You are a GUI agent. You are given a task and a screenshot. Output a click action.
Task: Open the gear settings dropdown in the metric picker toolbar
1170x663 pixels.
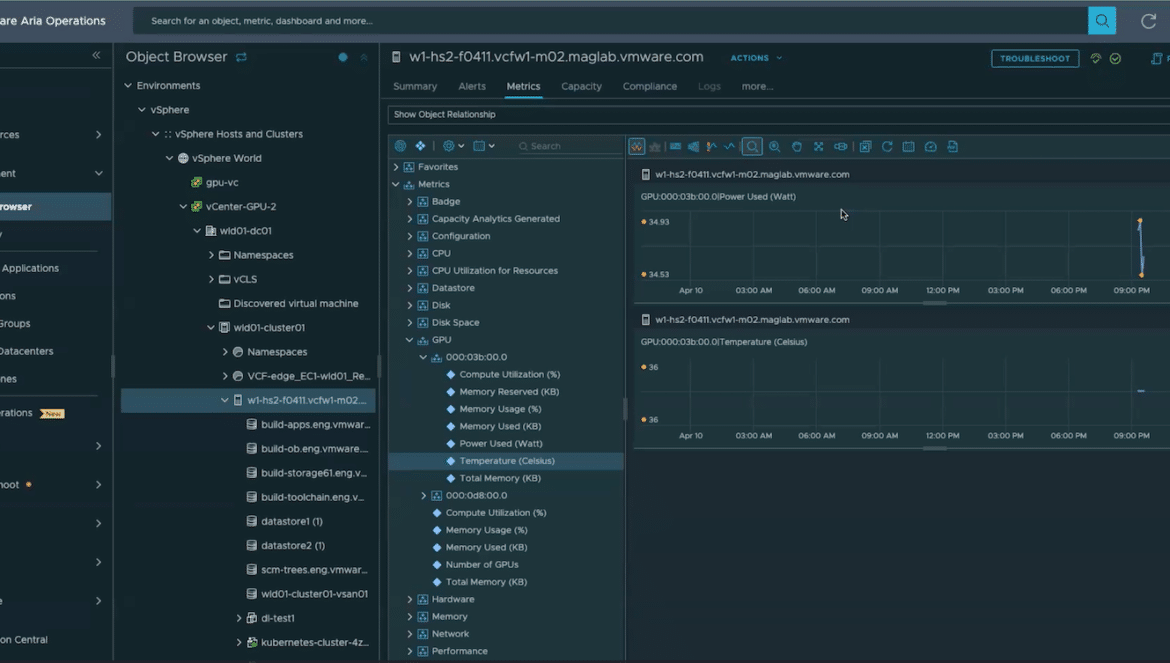tap(453, 146)
